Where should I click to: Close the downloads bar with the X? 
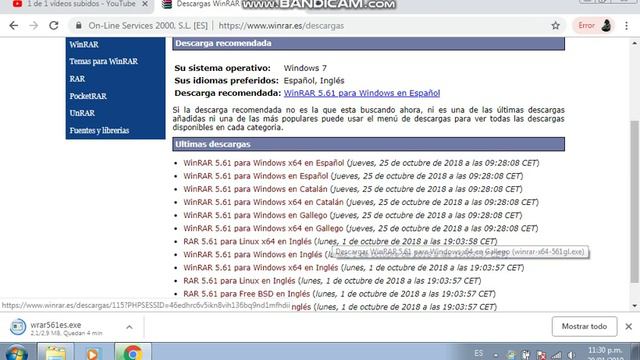pyautogui.click(x=629, y=327)
